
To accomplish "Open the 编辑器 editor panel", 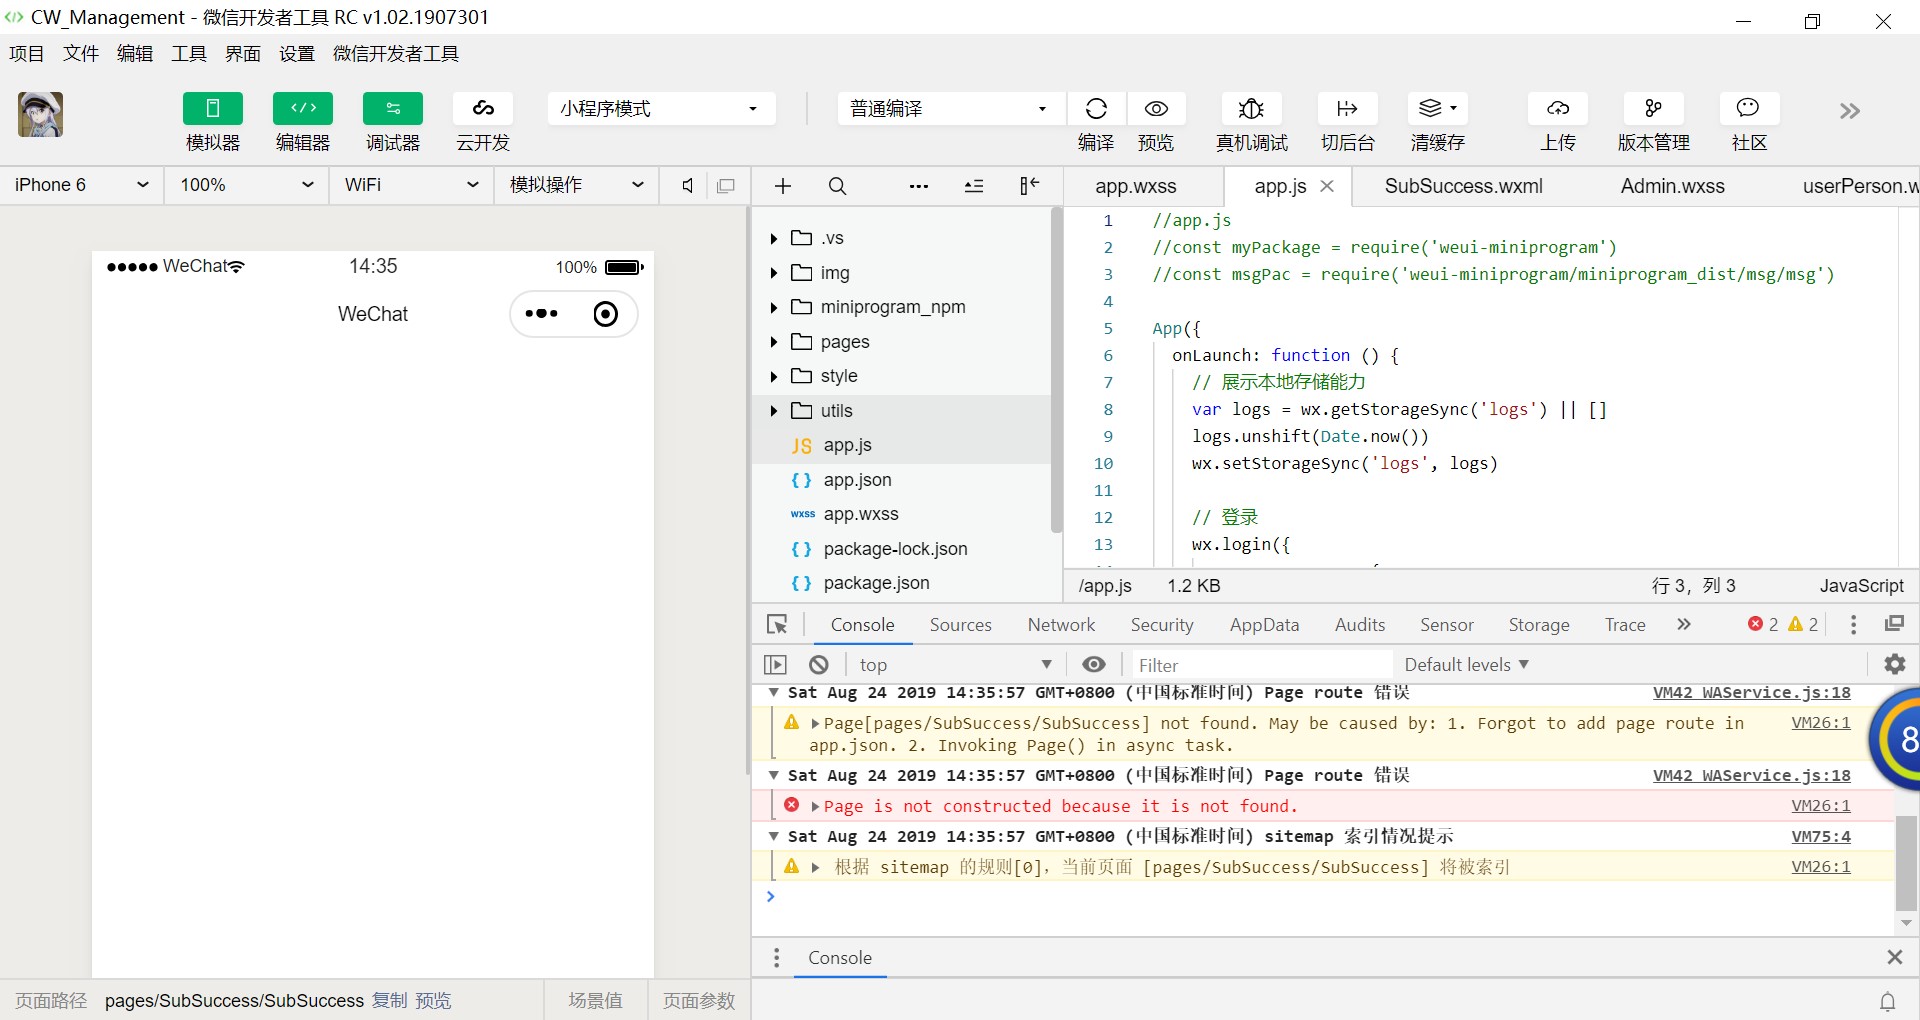I will point(302,122).
